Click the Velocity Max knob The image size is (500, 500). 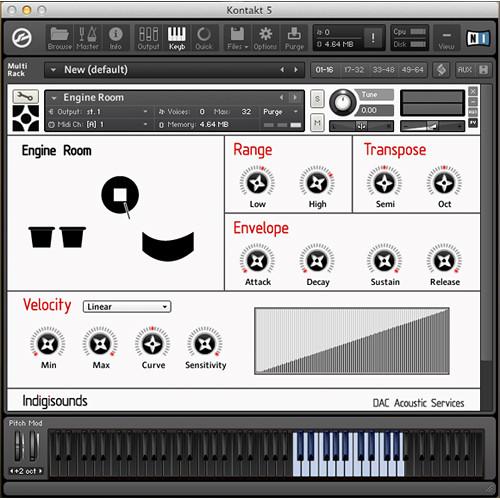coord(100,343)
